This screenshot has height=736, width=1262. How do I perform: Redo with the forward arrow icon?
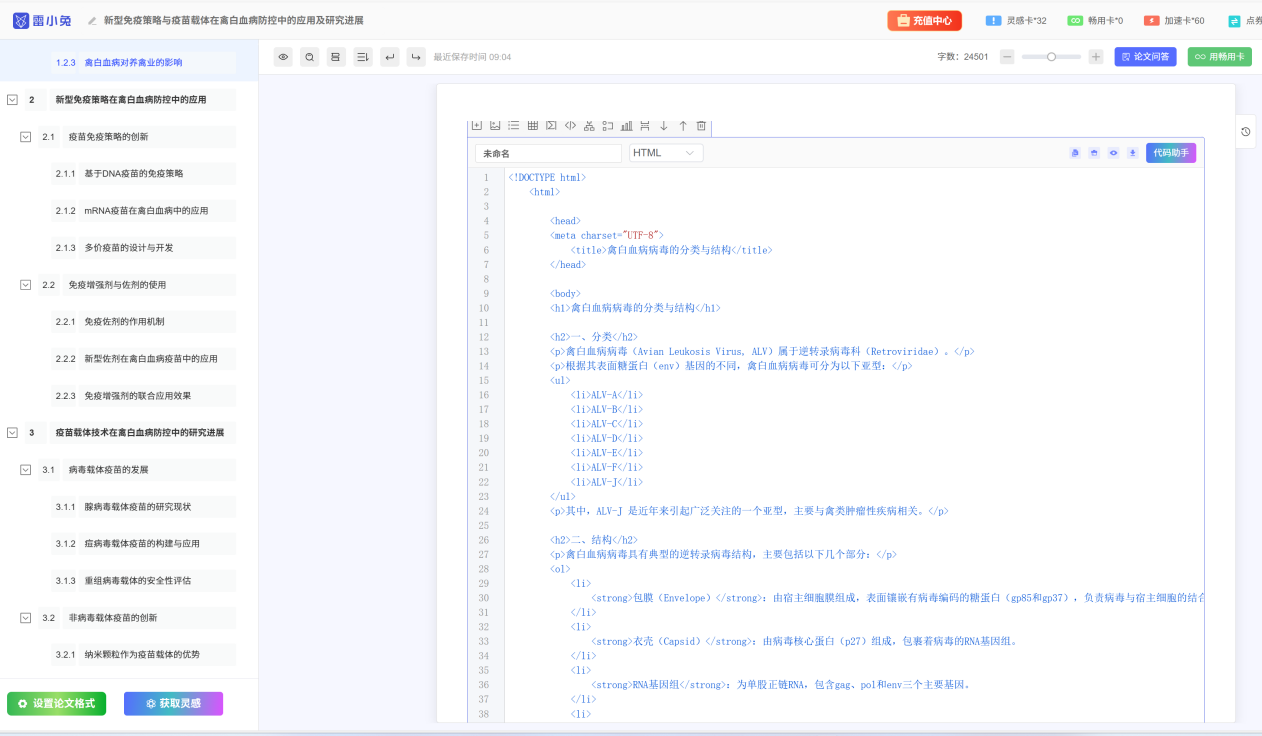(416, 57)
